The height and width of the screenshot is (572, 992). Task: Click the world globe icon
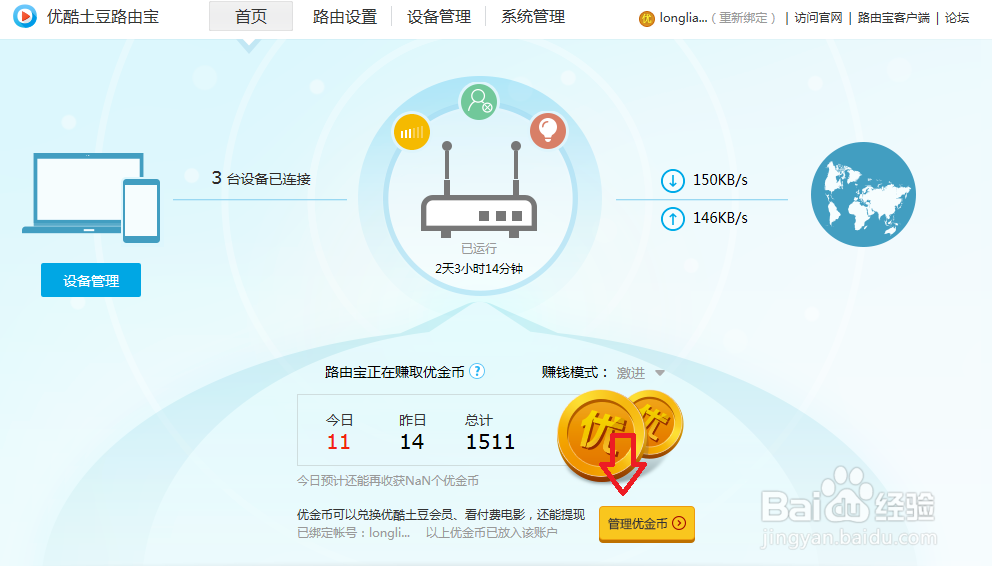(x=863, y=194)
